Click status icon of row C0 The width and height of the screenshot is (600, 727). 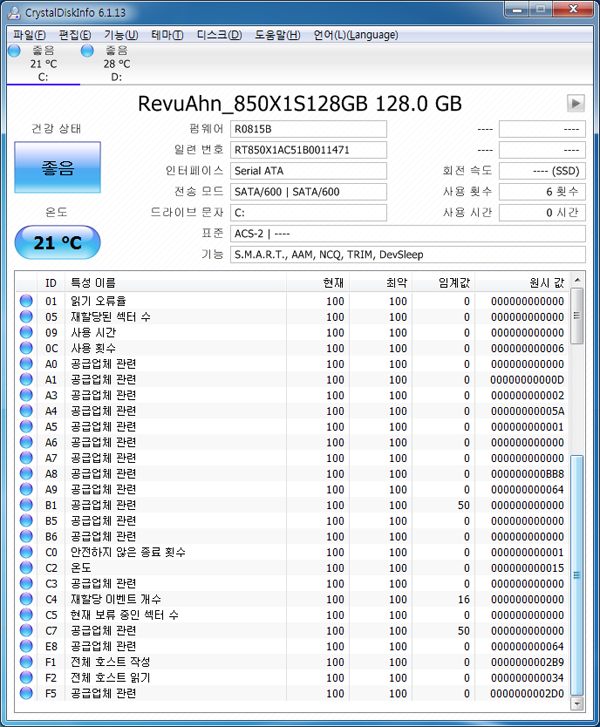pos(26,552)
